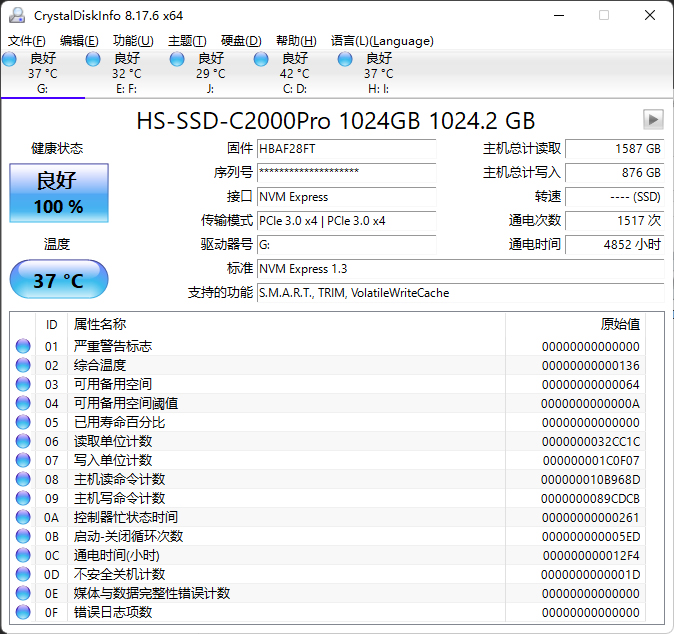
Task: Click the firmware field HBAF28FT
Action: pyautogui.click(x=346, y=149)
